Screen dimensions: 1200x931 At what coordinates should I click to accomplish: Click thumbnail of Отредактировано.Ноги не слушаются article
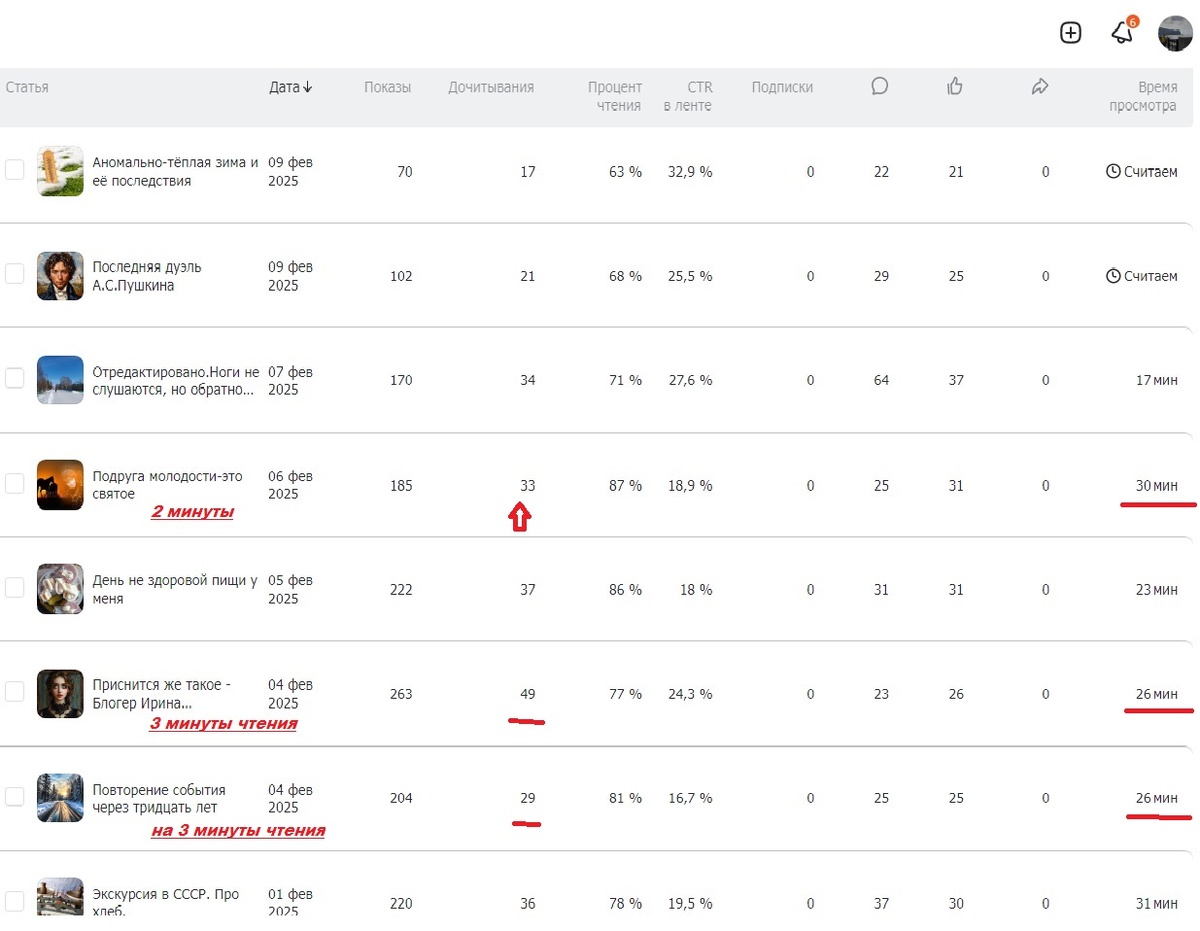click(x=60, y=380)
